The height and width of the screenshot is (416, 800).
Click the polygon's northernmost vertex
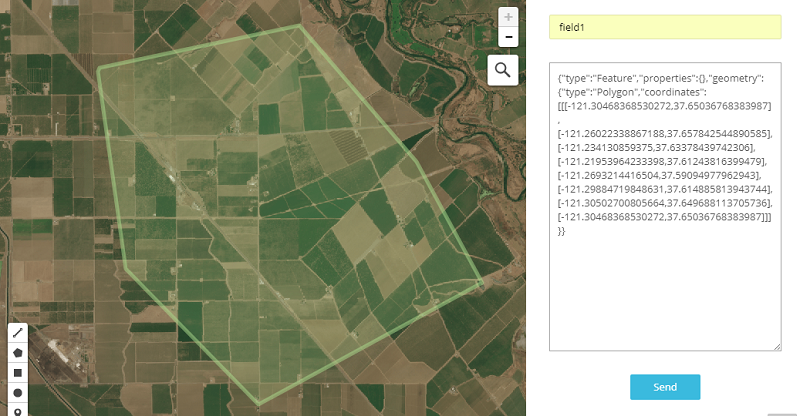pos(301,26)
